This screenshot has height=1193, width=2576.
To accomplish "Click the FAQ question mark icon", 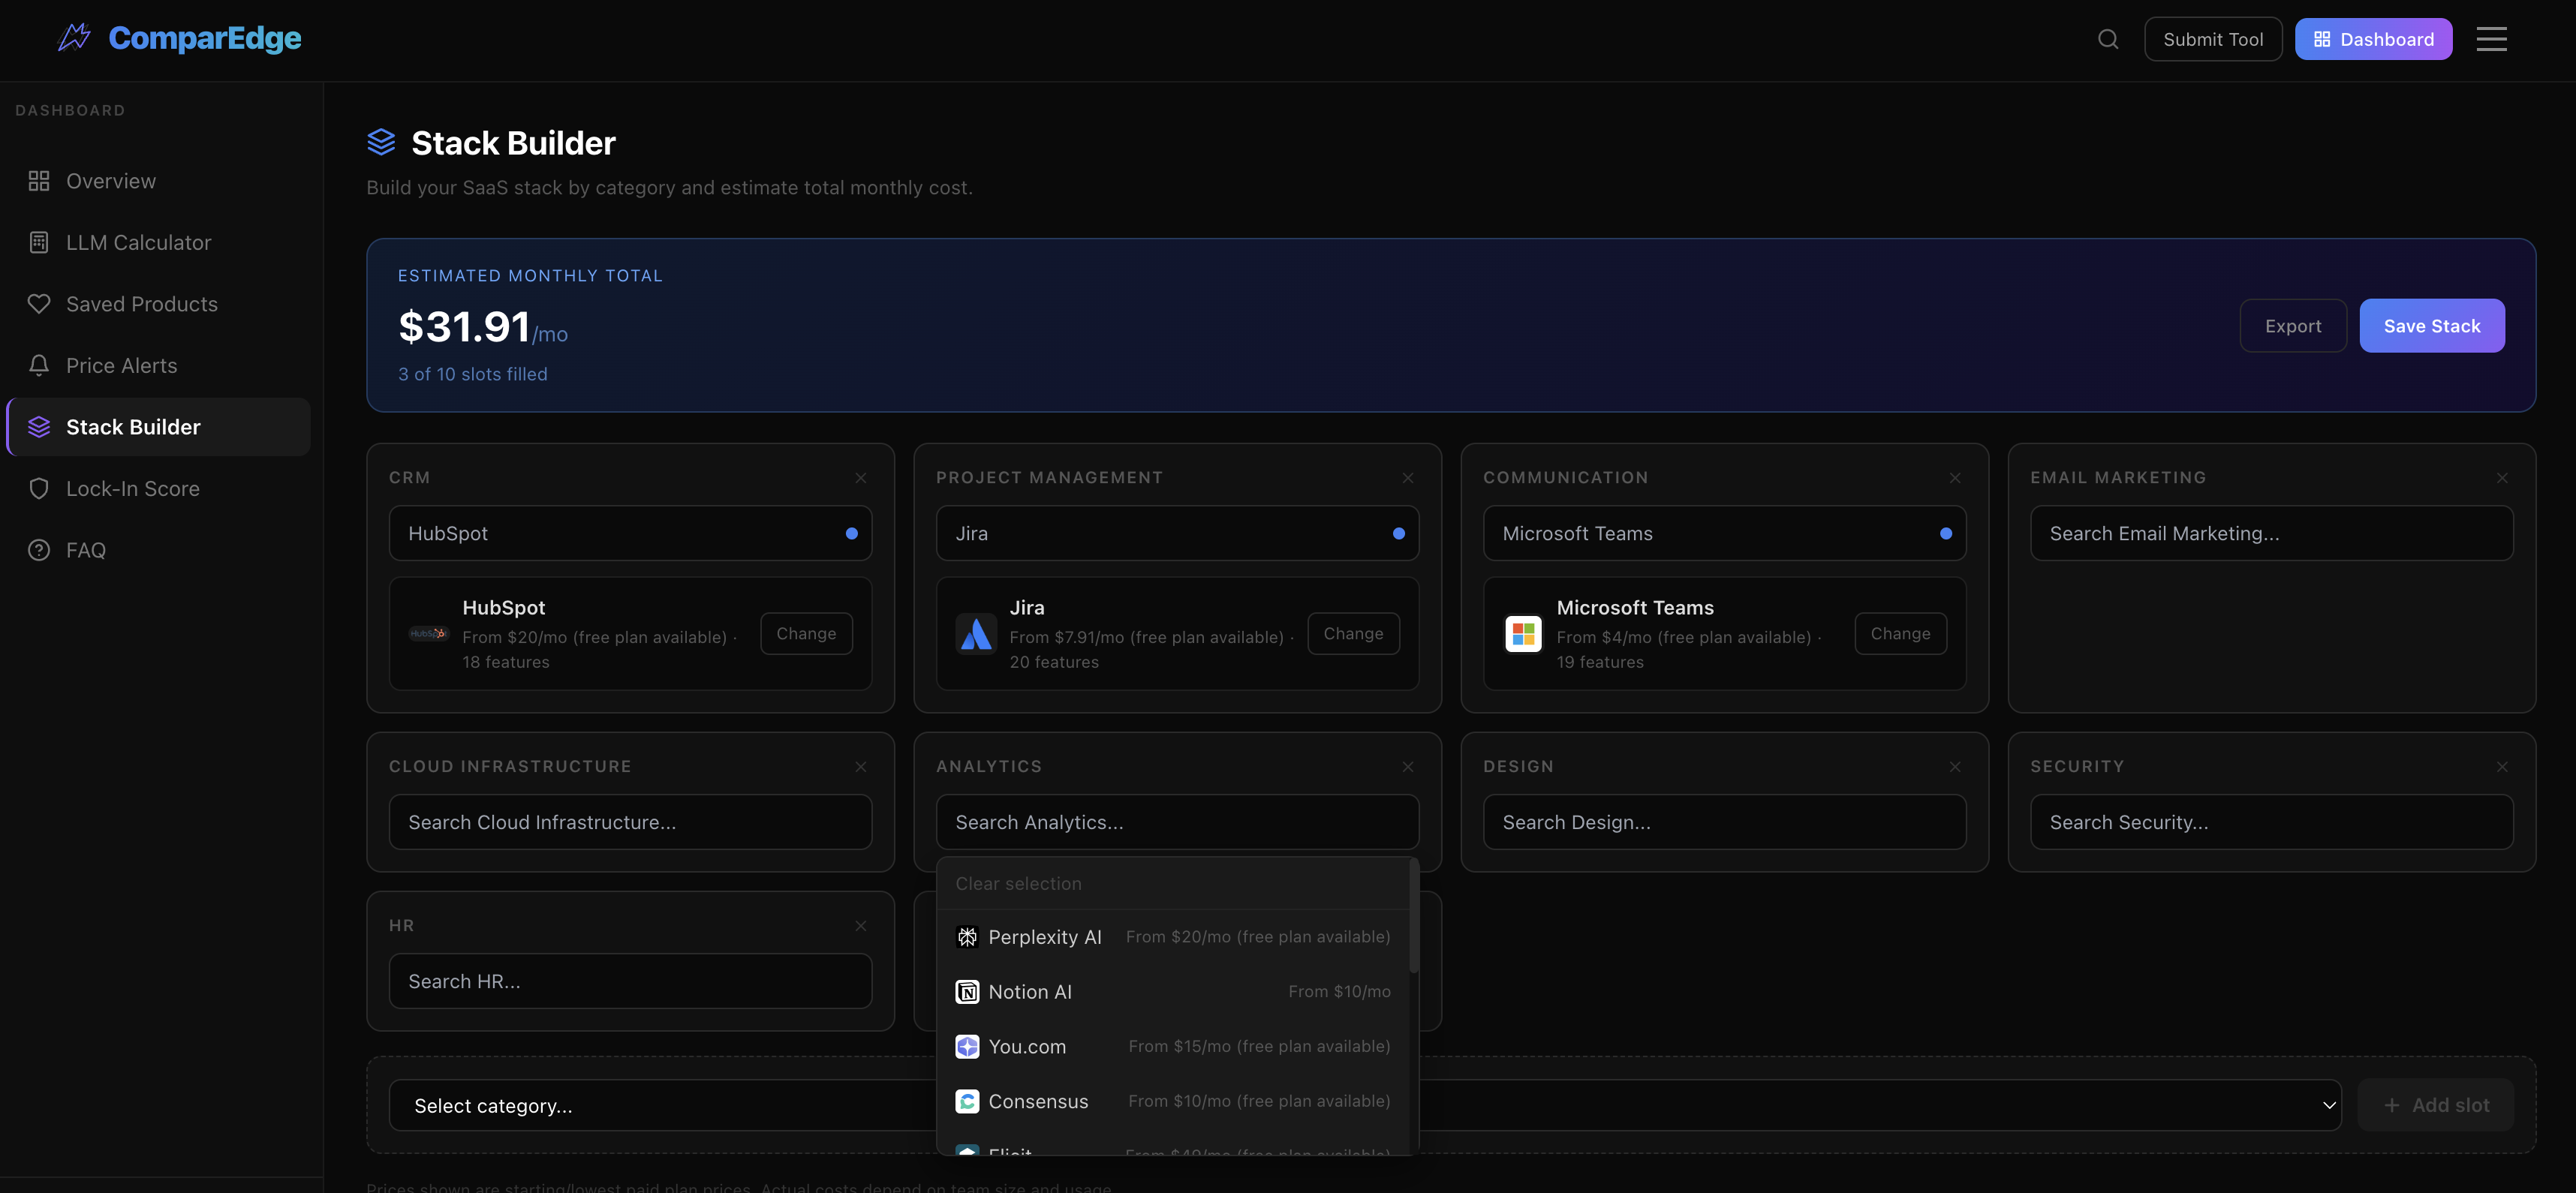I will (x=39, y=549).
